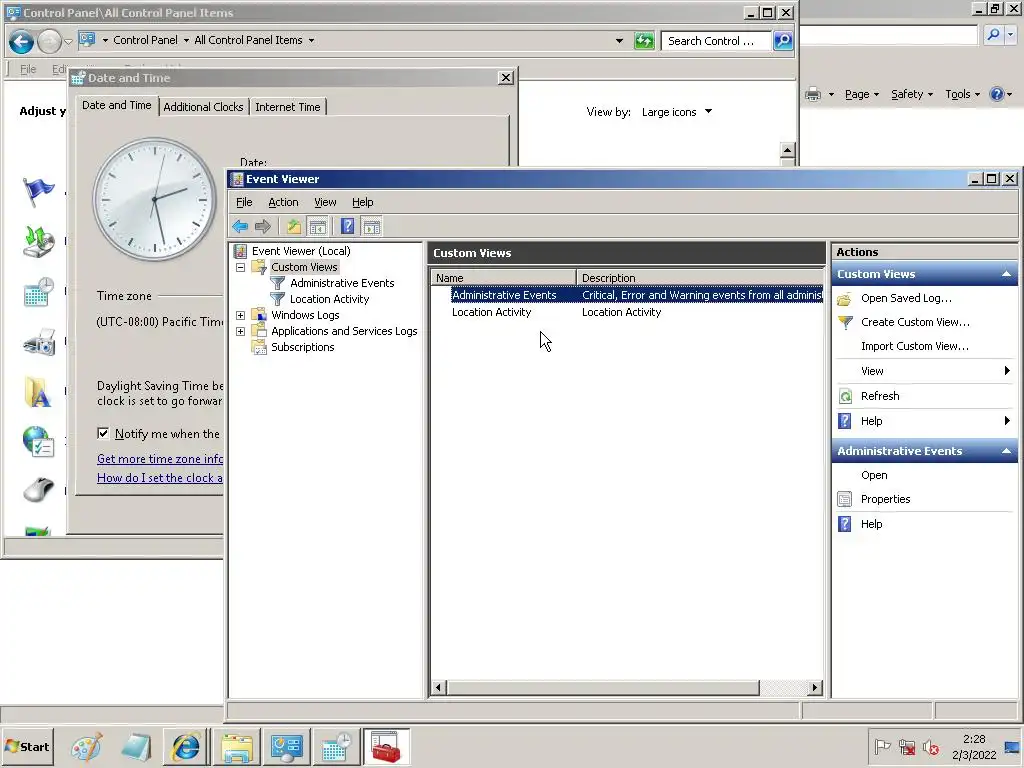The image size is (1024, 768).
Task: Switch to the Internet Time tab
Action: 287,107
